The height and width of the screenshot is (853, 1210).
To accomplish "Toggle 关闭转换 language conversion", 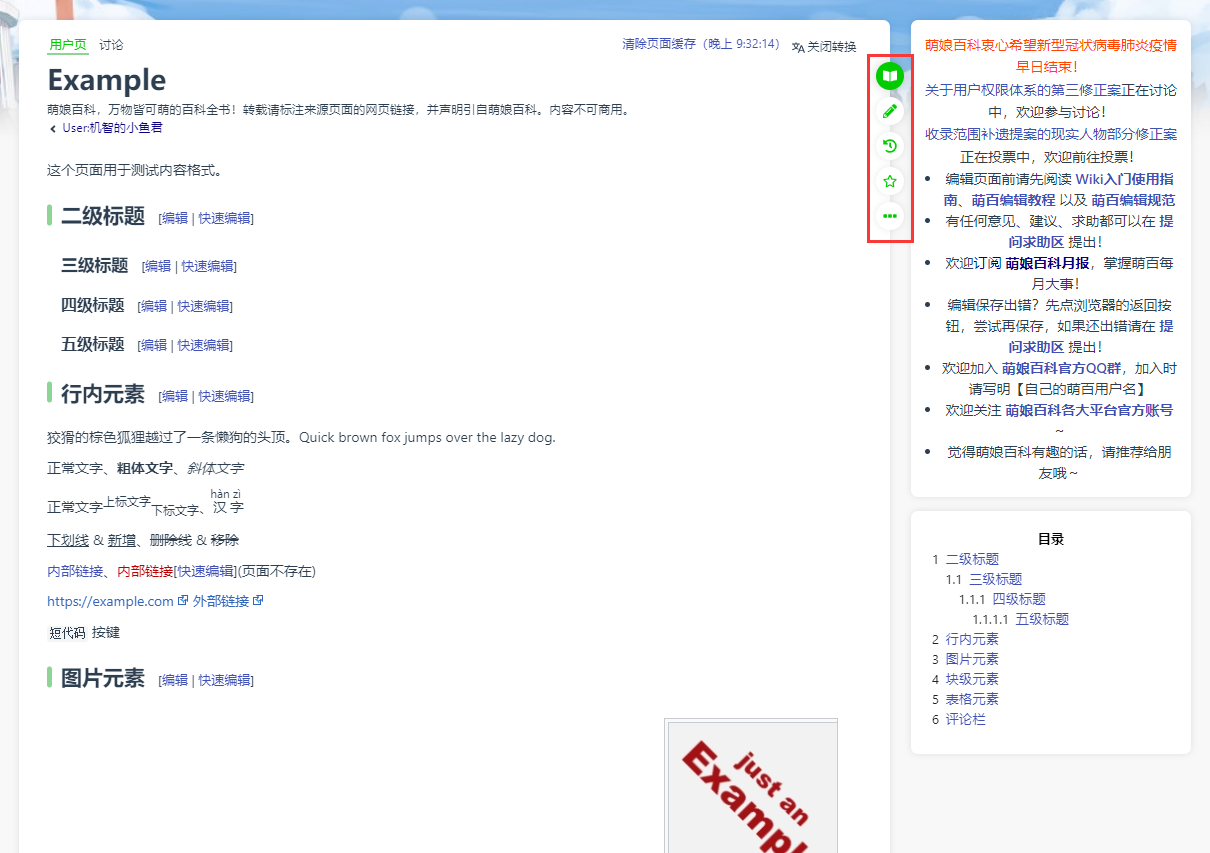I will coord(824,46).
